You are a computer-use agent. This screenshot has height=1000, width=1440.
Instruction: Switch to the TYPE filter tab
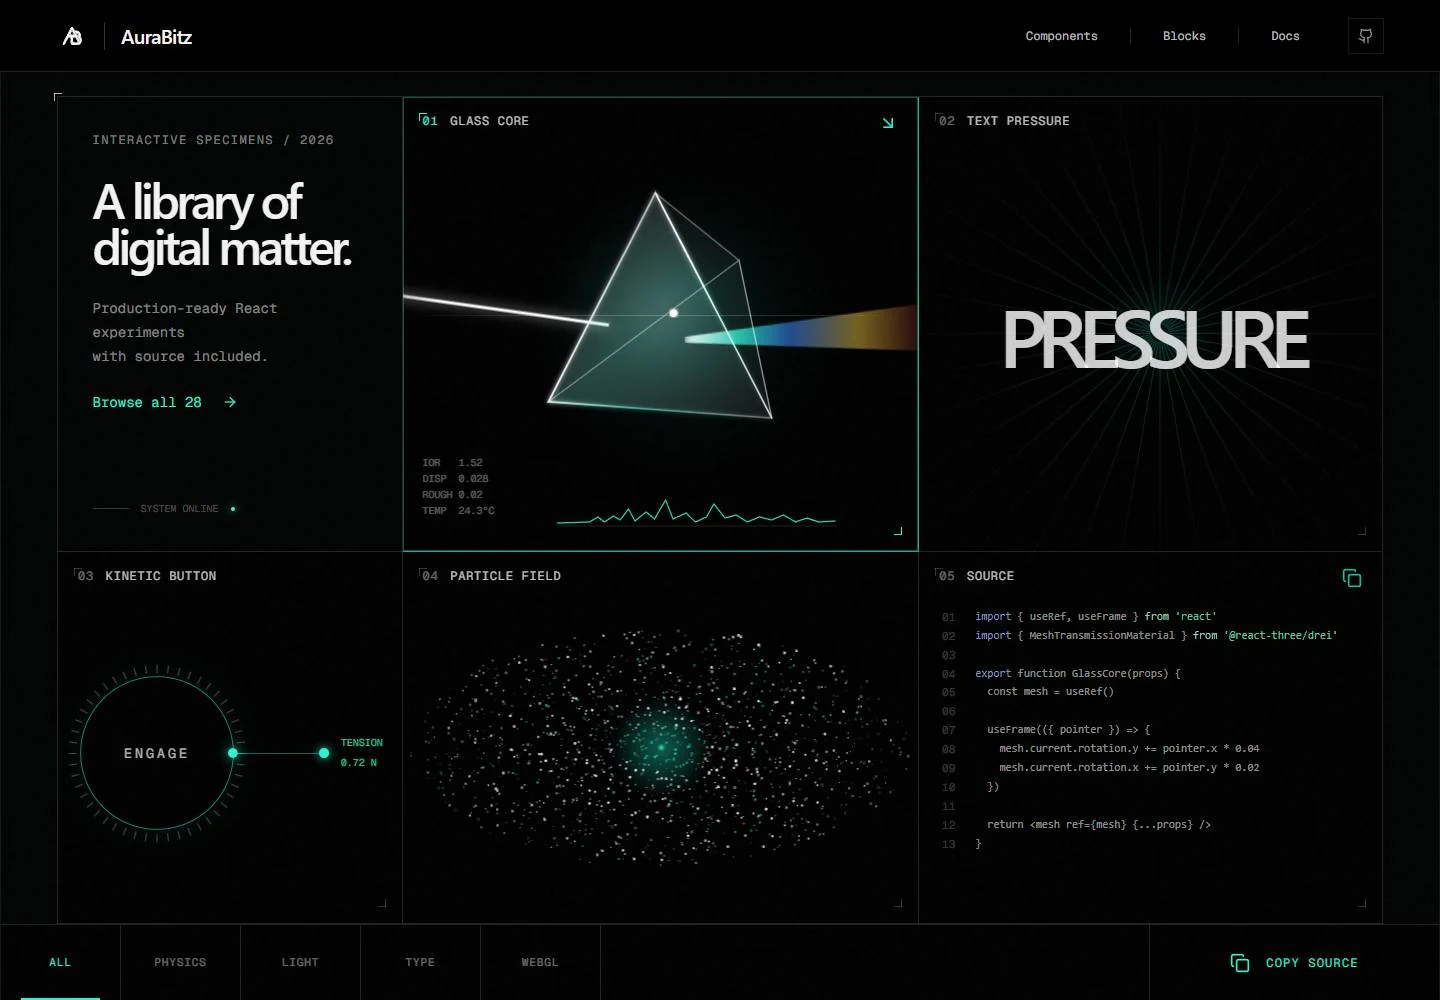point(420,962)
